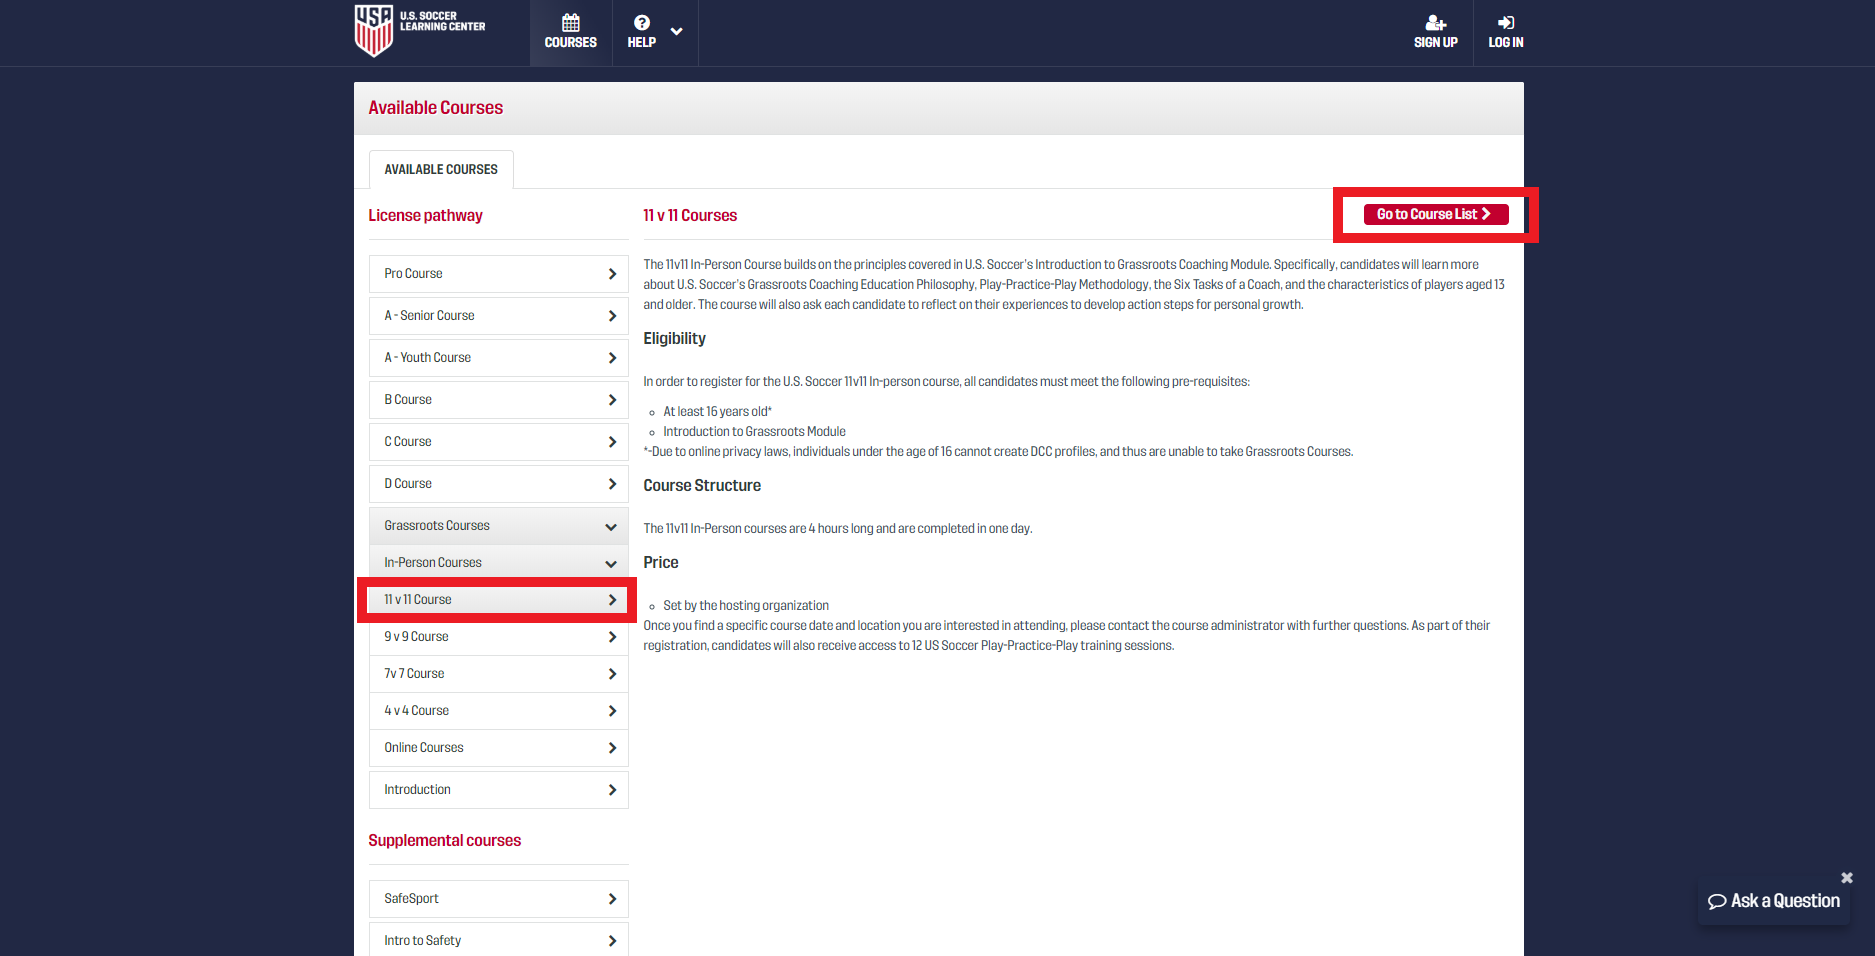This screenshot has height=956, width=1875.
Task: Open C Course in license pathway
Action: click(499, 442)
